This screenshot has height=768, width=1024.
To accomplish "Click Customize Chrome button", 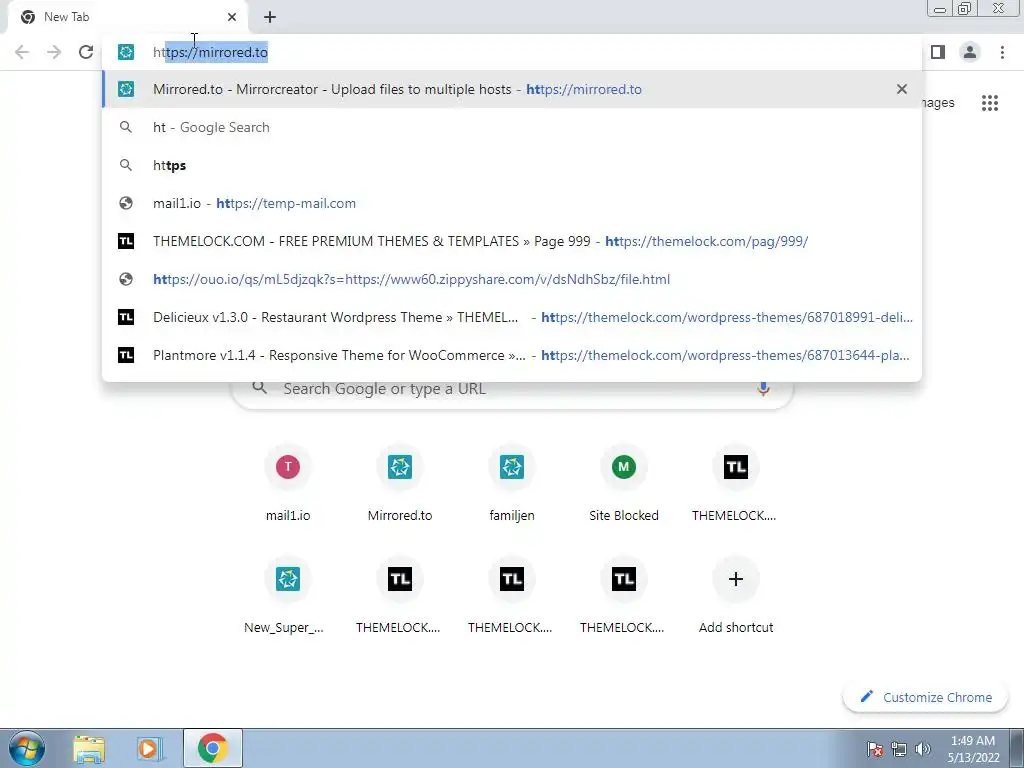I will 926,697.
